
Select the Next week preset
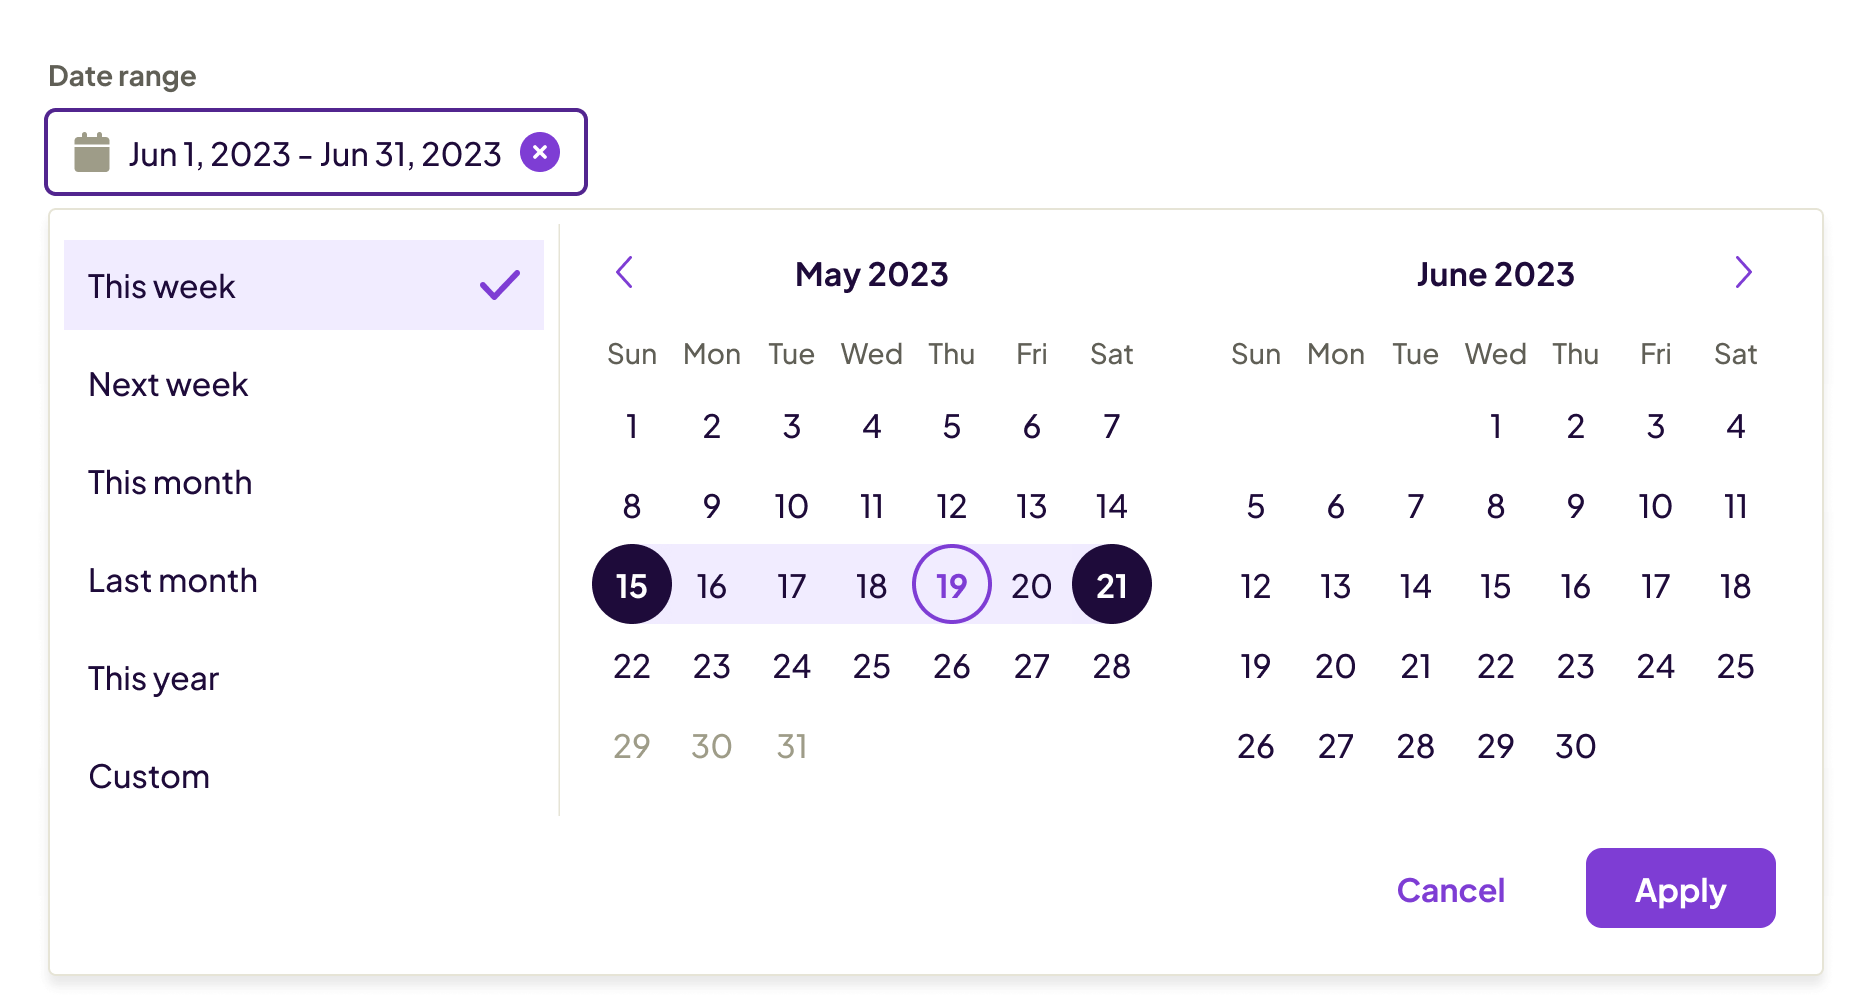168,385
